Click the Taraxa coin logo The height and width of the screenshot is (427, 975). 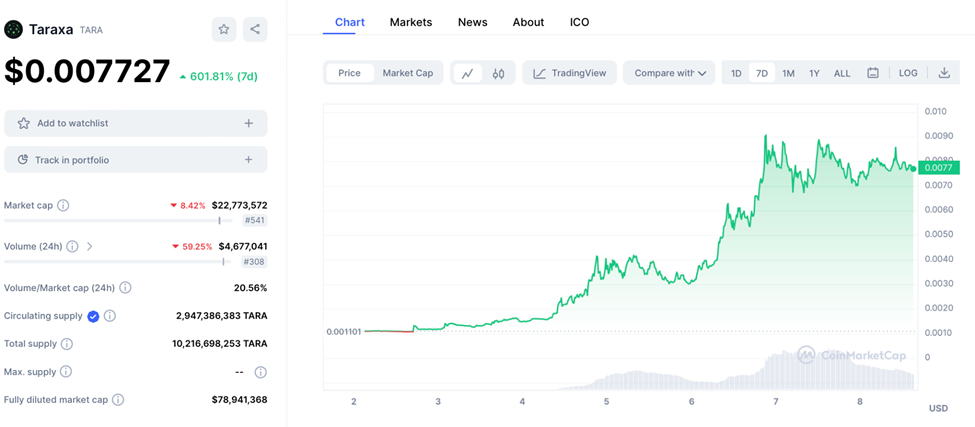pyautogui.click(x=13, y=29)
